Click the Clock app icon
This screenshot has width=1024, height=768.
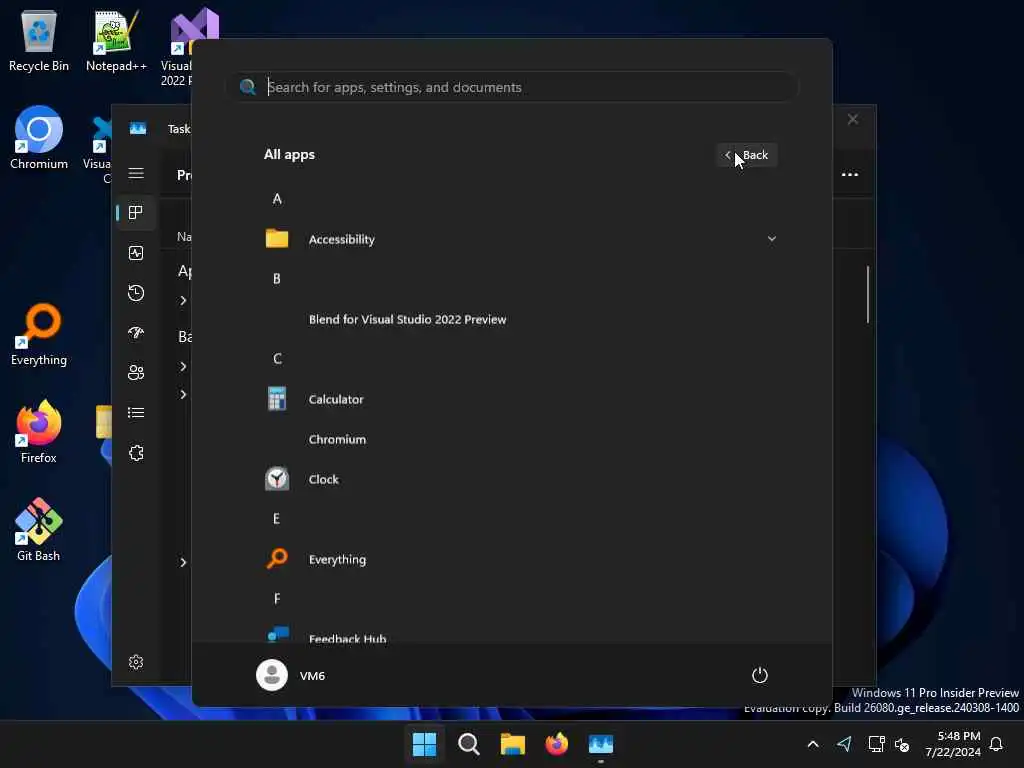277,479
